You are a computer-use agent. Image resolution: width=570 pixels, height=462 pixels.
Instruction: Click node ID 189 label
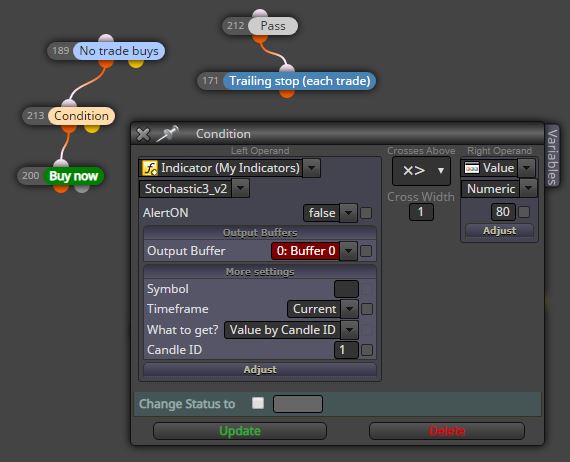(61, 51)
